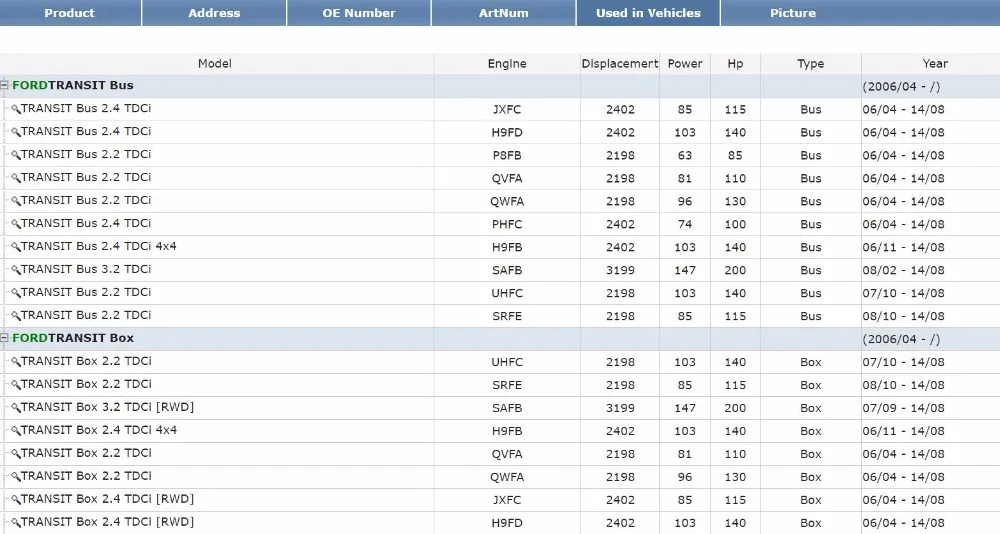Click the Type column header
Screen dimensions: 1000x534
pyautogui.click(x=811, y=63)
